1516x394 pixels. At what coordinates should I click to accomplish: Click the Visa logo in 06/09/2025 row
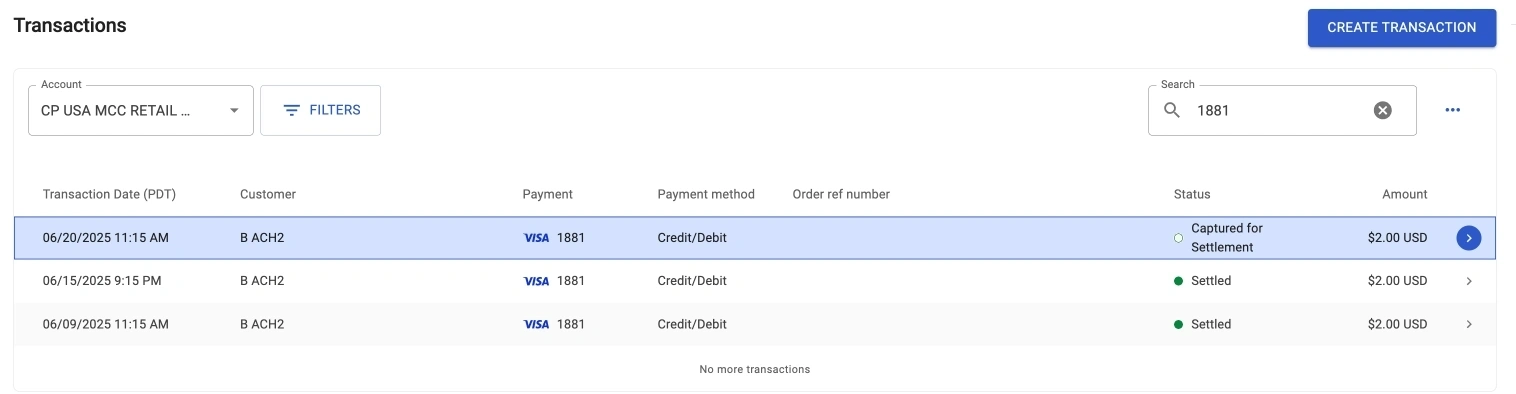(x=537, y=324)
